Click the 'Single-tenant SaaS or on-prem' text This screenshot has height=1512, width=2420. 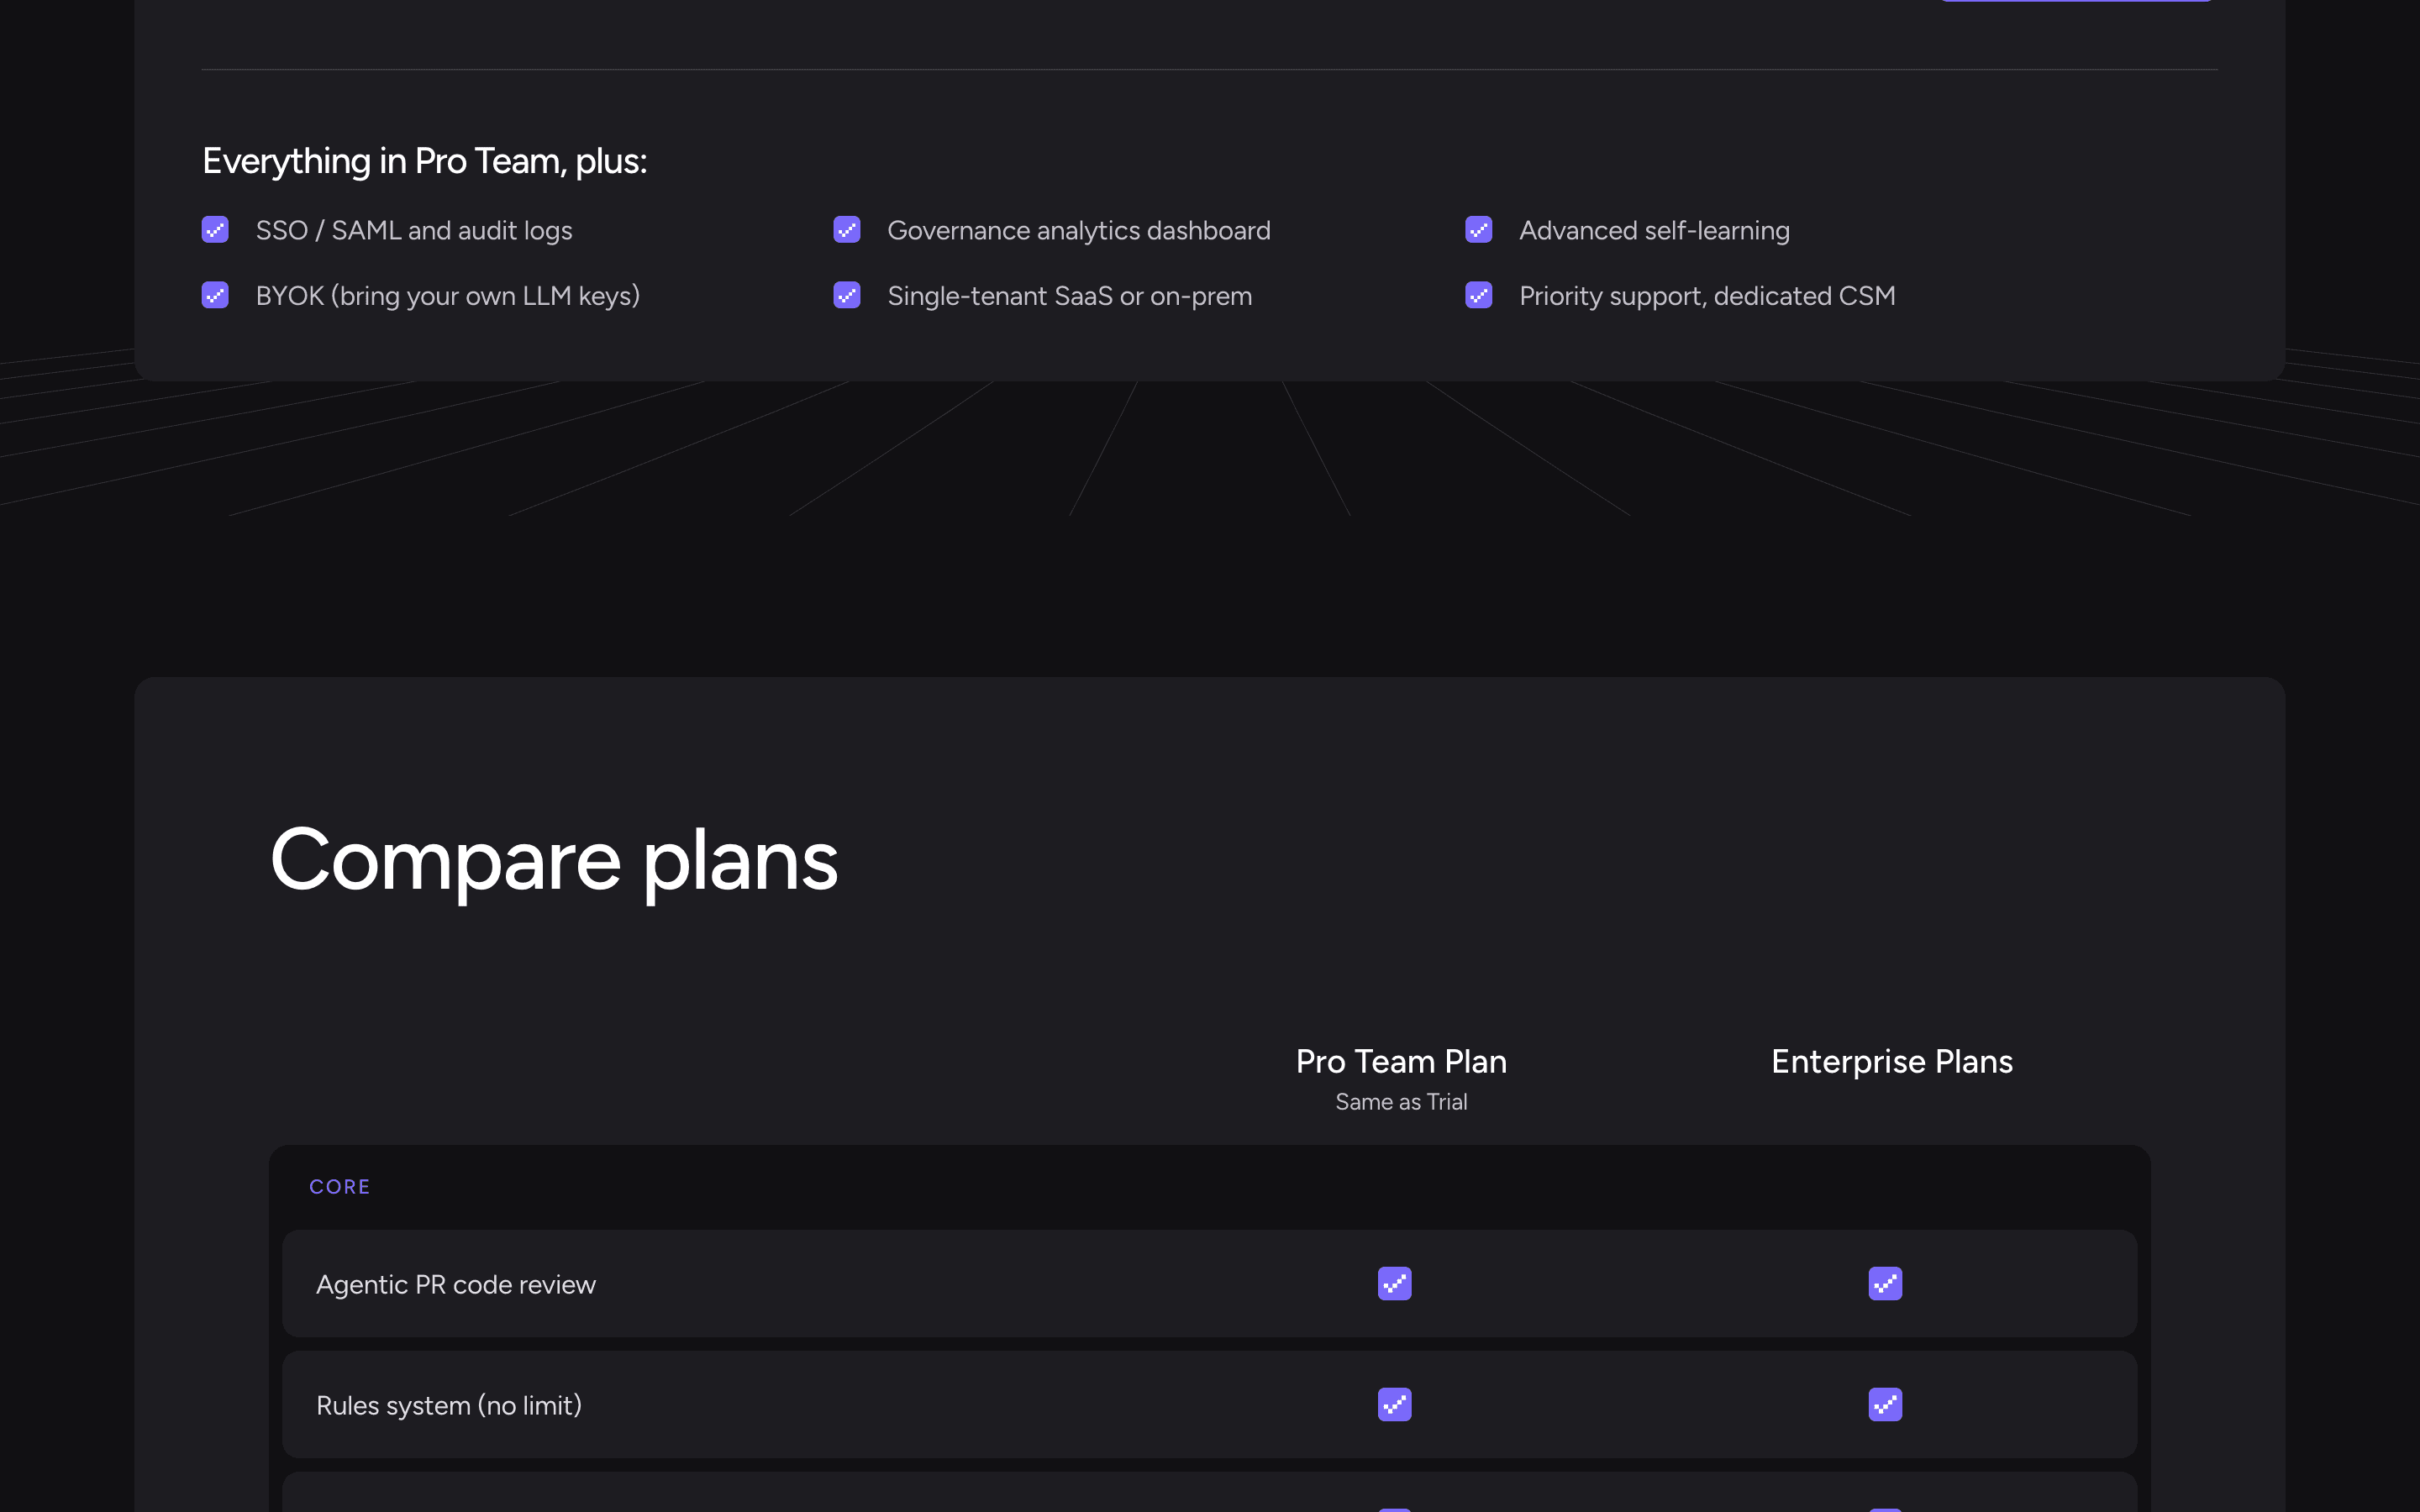1070,296
